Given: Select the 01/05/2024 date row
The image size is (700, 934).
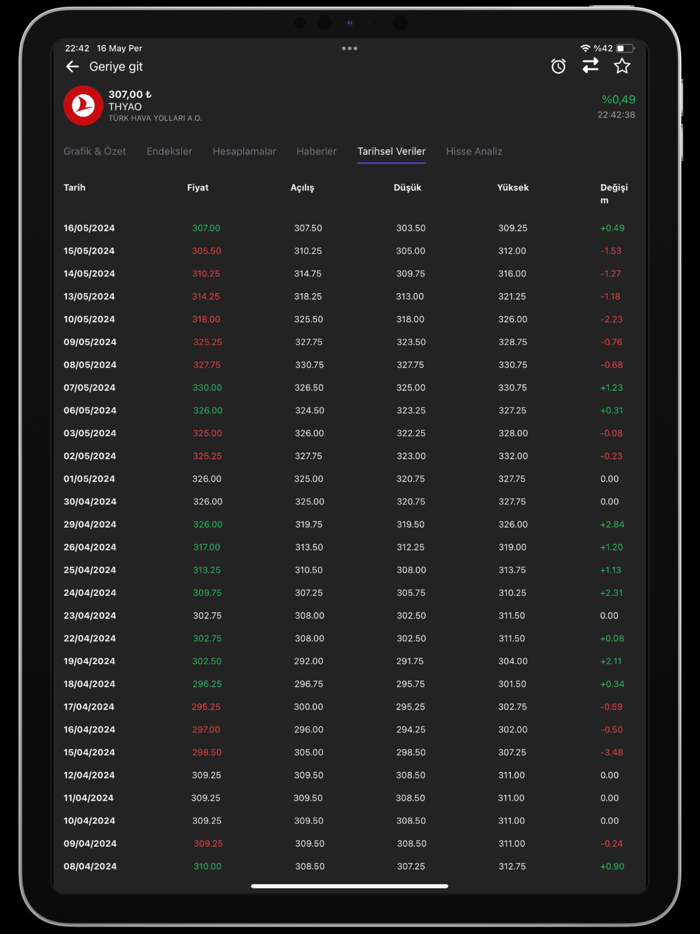Looking at the screenshot, I should 350,479.
